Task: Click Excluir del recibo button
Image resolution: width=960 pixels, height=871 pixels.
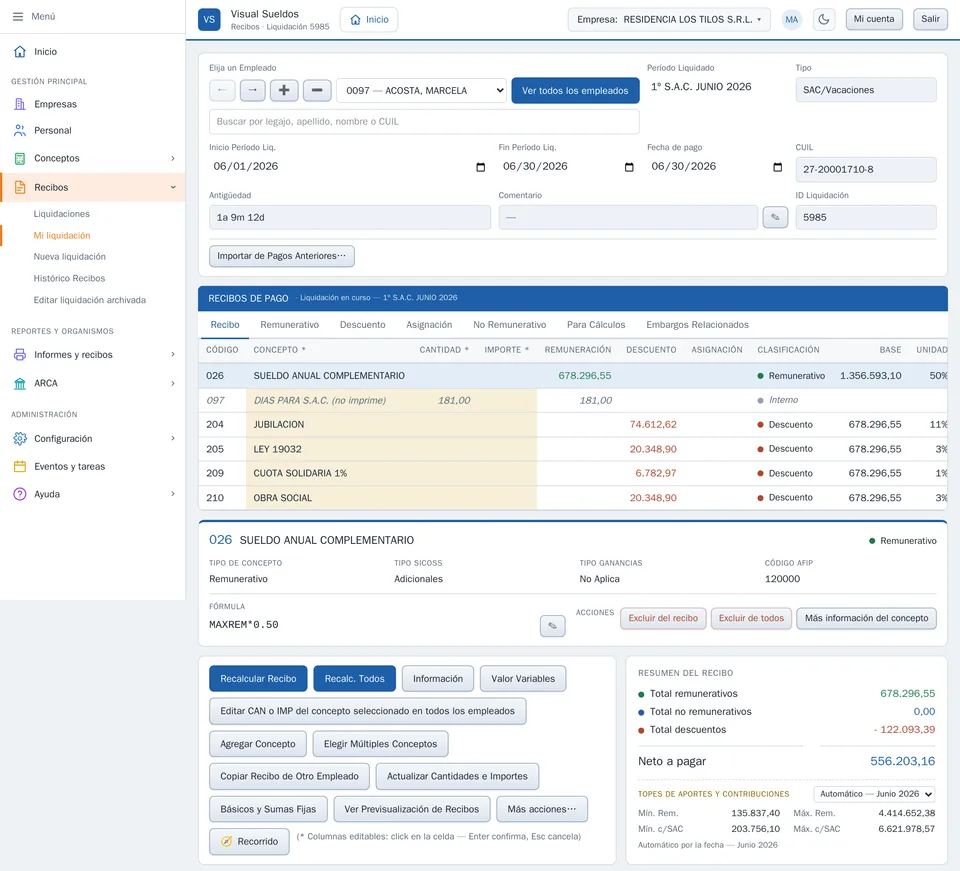Action: click(663, 618)
